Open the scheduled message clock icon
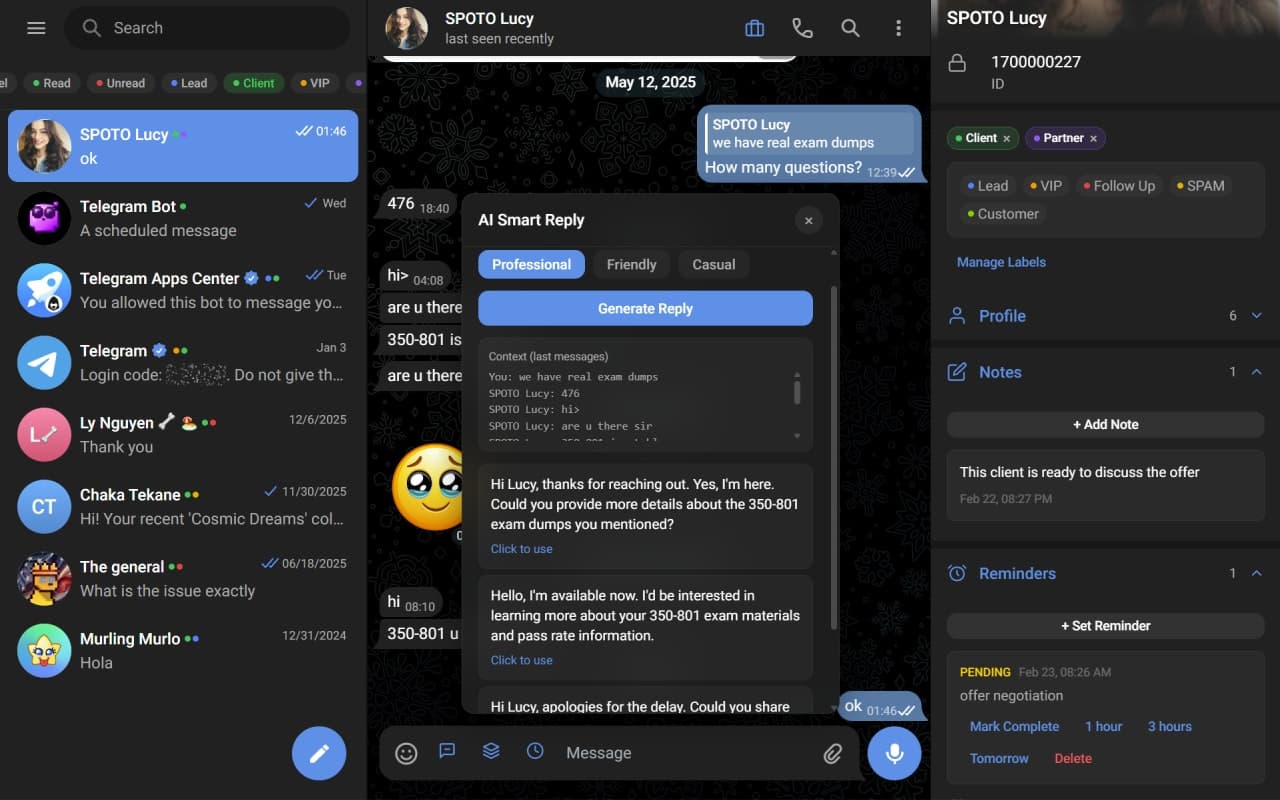The width and height of the screenshot is (1280, 800). point(535,752)
